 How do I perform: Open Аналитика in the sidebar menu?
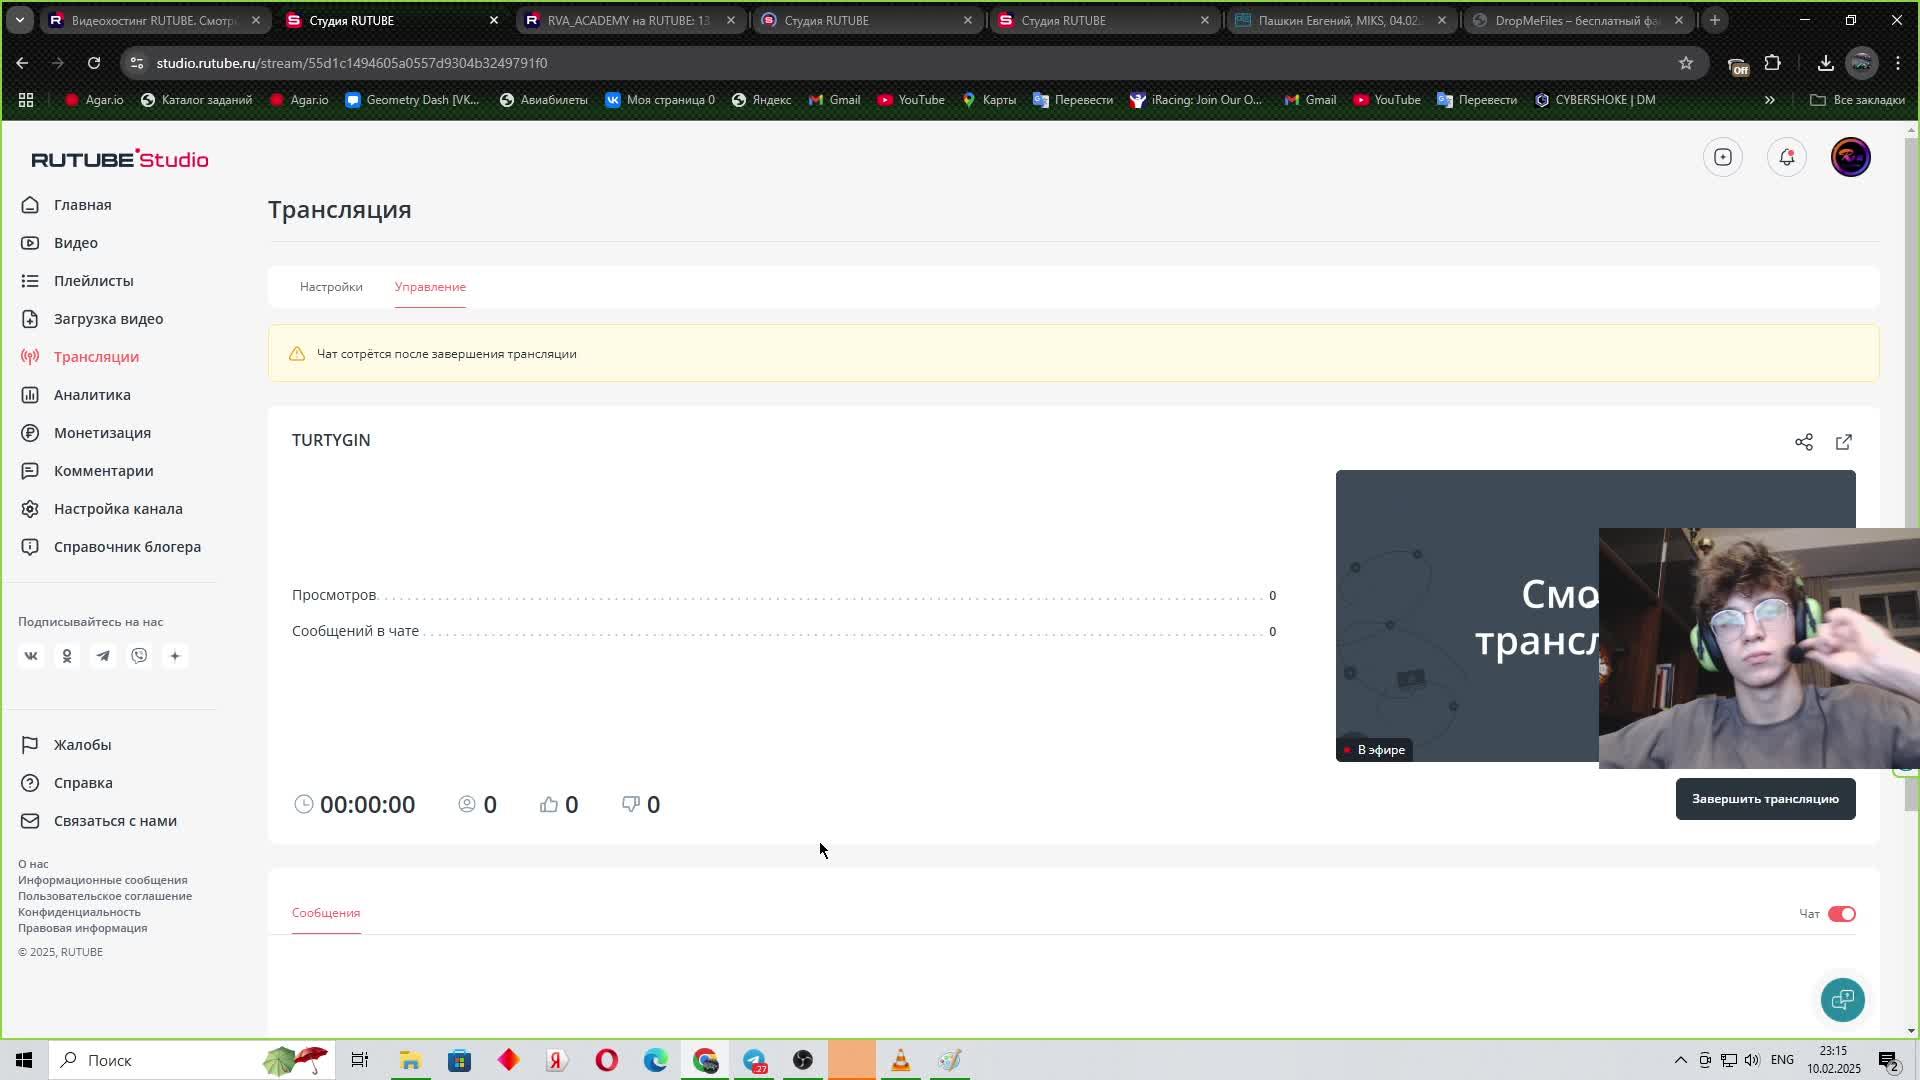tap(92, 395)
